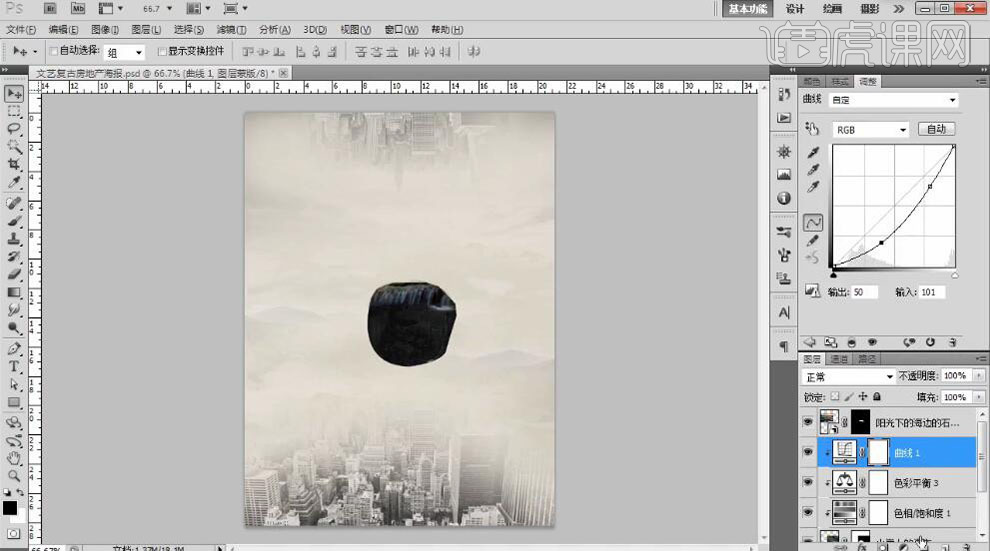The width and height of the screenshot is (990, 551).
Task: Open the zoom level 66.7 dropdown
Action: click(169, 8)
